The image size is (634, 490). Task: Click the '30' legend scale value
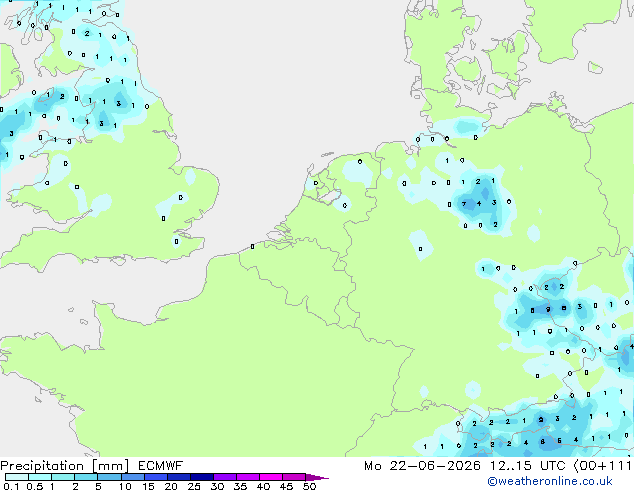pos(217,486)
